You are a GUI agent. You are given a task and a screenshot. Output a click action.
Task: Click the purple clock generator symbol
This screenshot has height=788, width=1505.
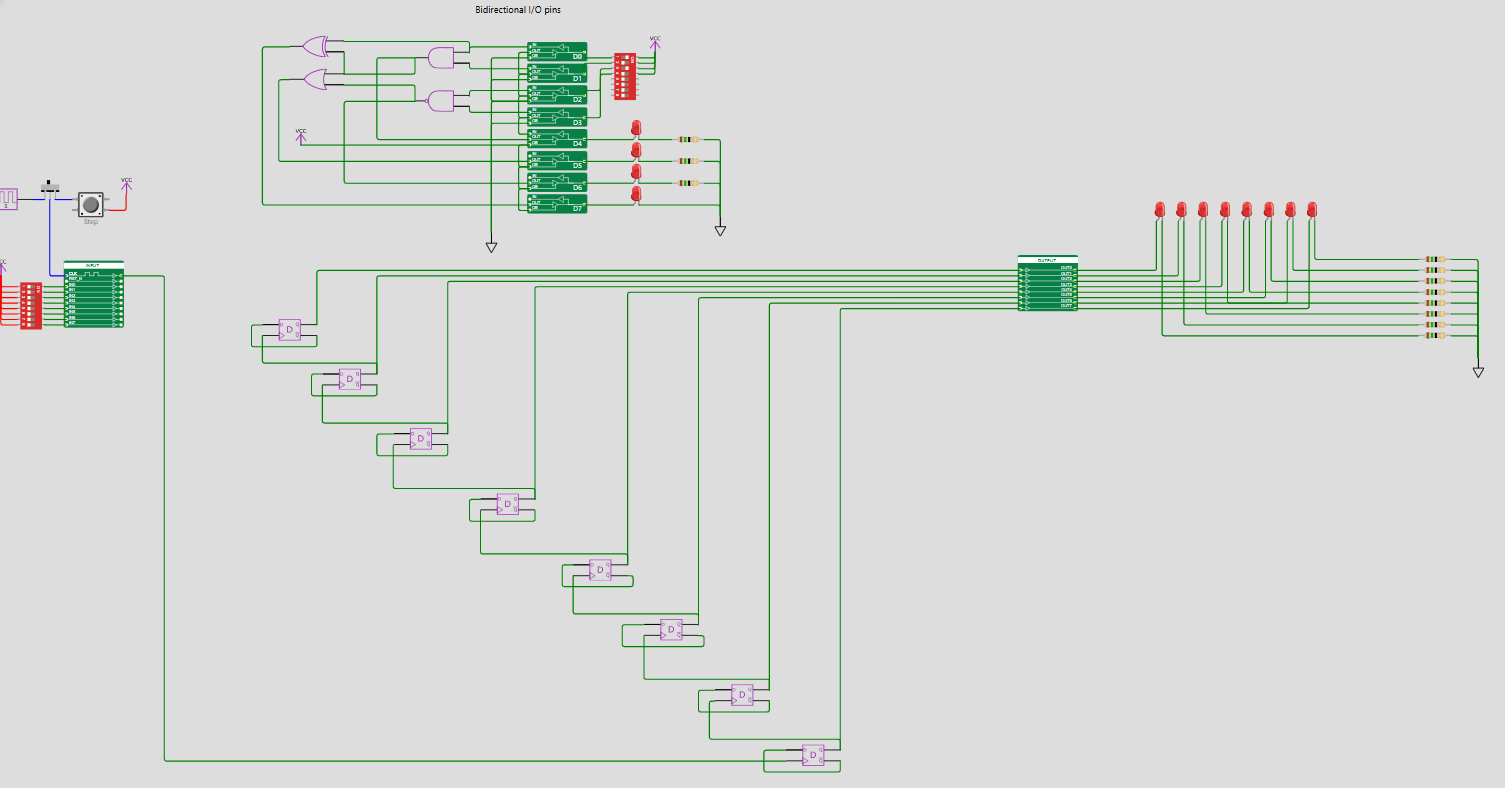[8, 198]
